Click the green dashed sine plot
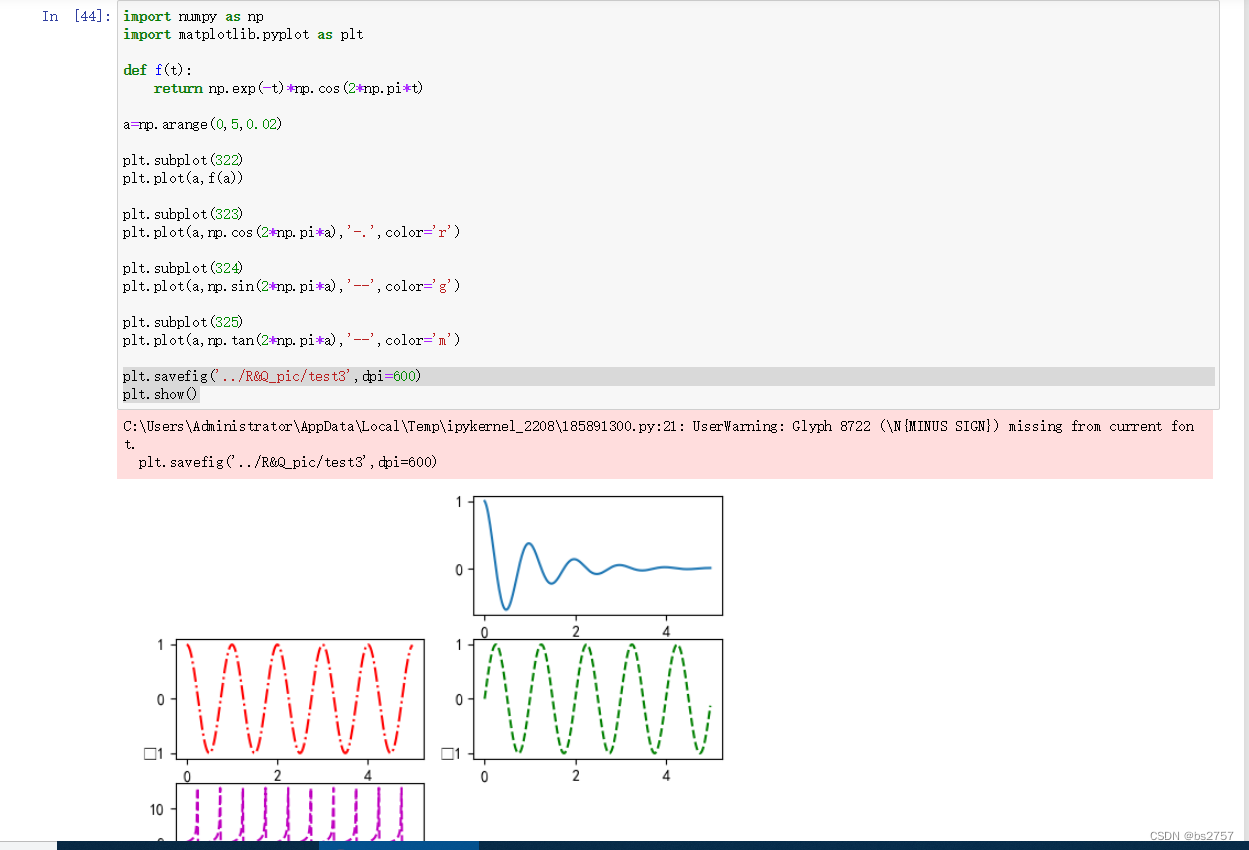This screenshot has height=850, width=1249. [598, 698]
